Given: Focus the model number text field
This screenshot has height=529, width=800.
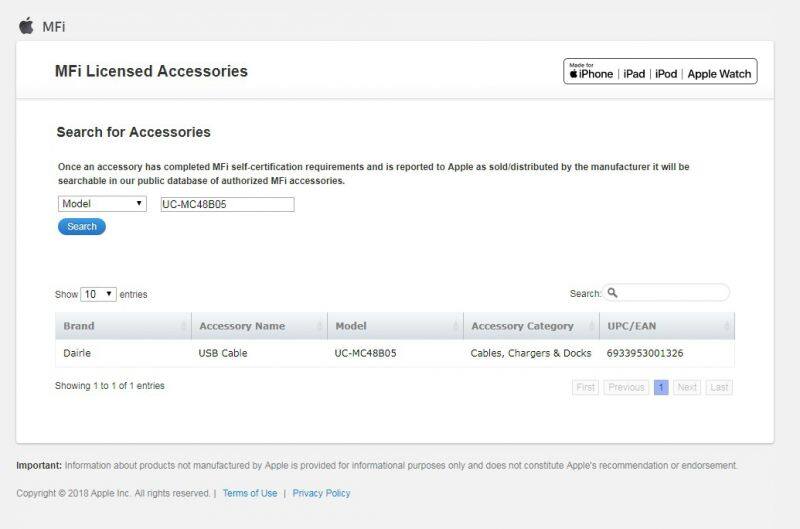Looking at the screenshot, I should (x=227, y=204).
